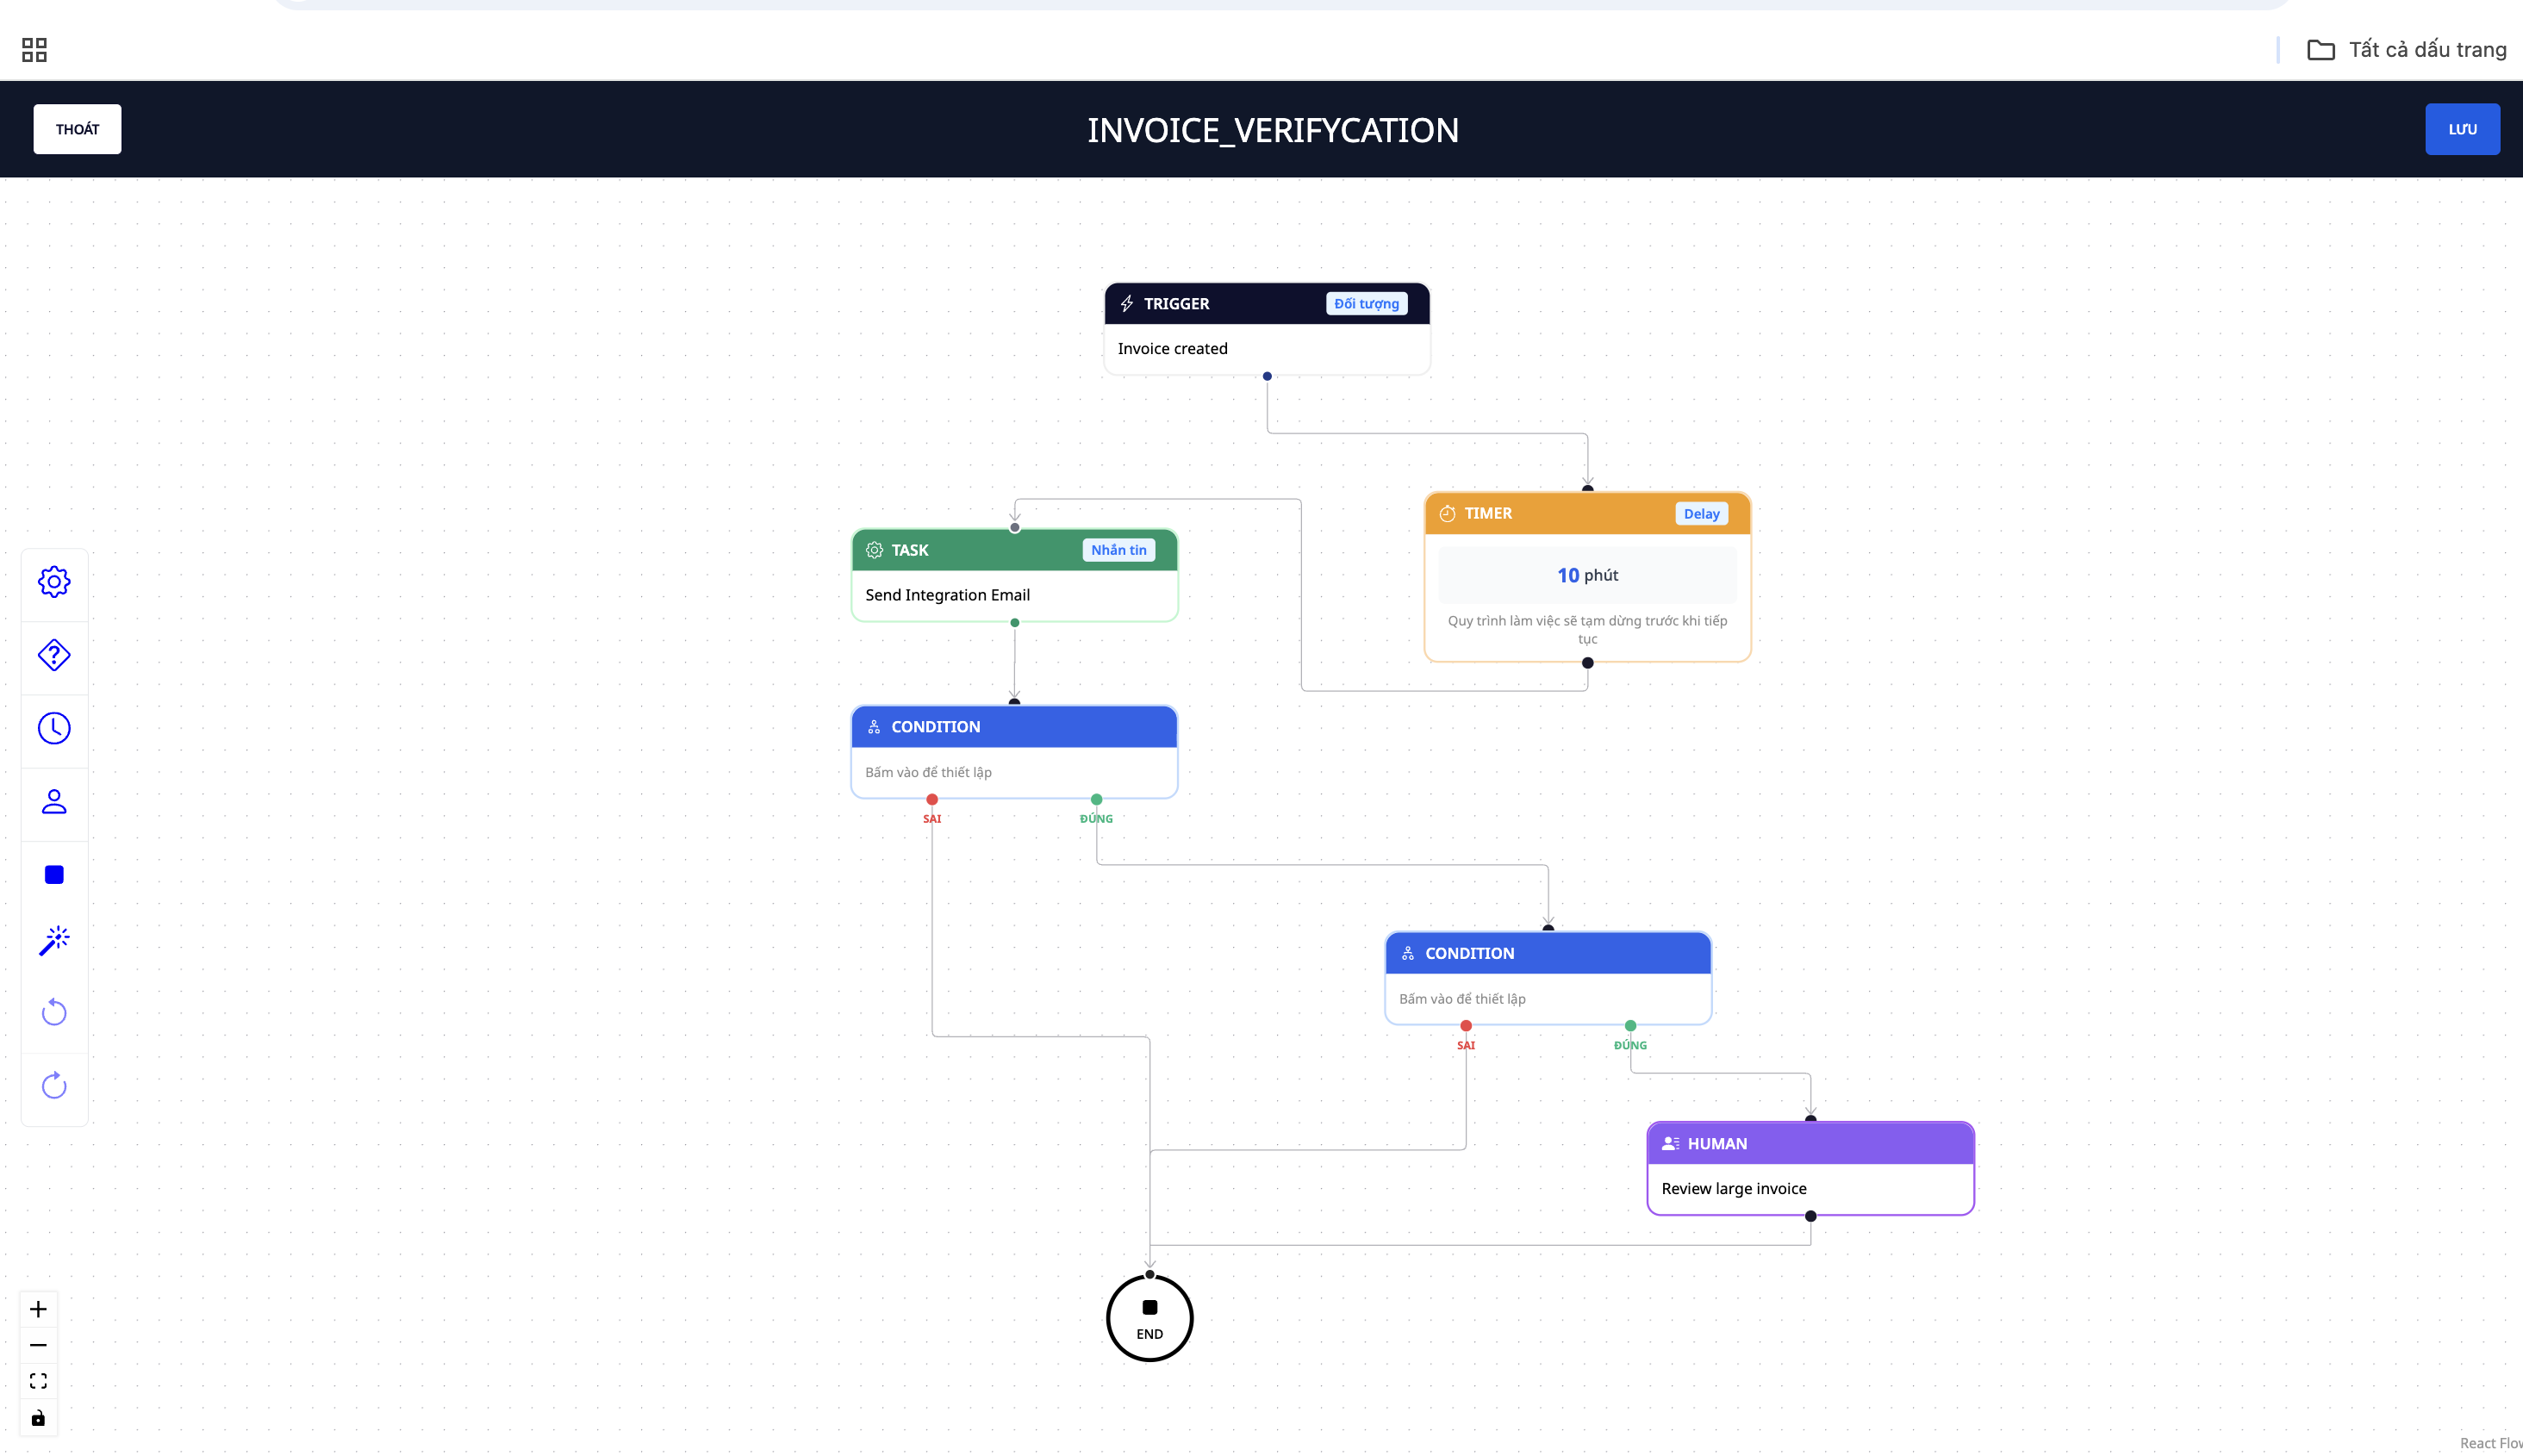Fit the workflow to view

point(38,1381)
